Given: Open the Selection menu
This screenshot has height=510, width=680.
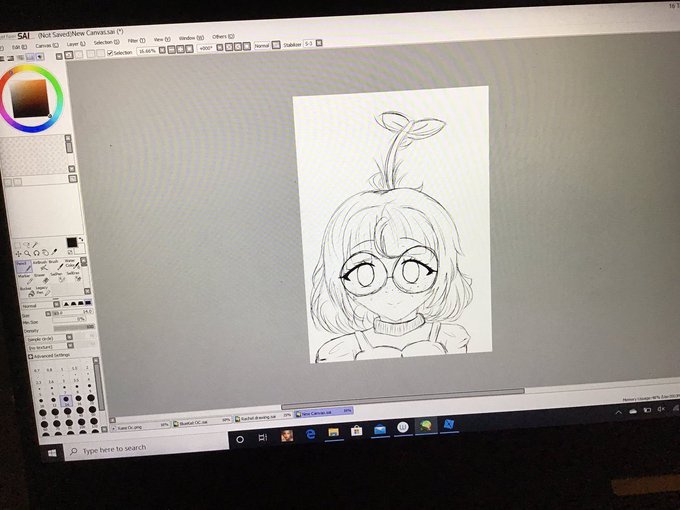Looking at the screenshot, I should (107, 42).
